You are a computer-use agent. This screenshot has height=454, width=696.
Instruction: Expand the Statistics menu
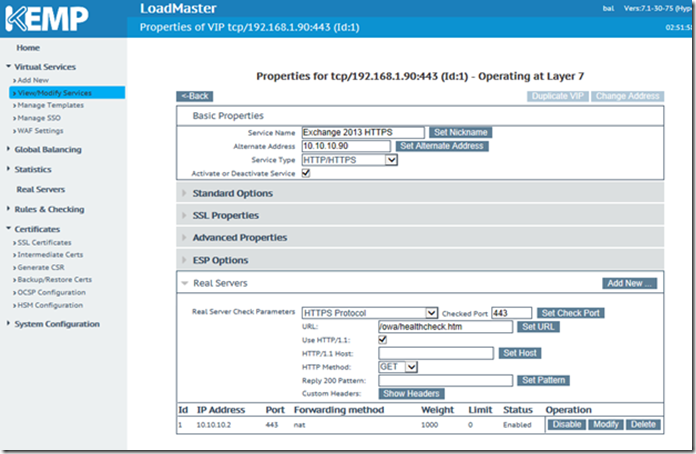coord(32,170)
